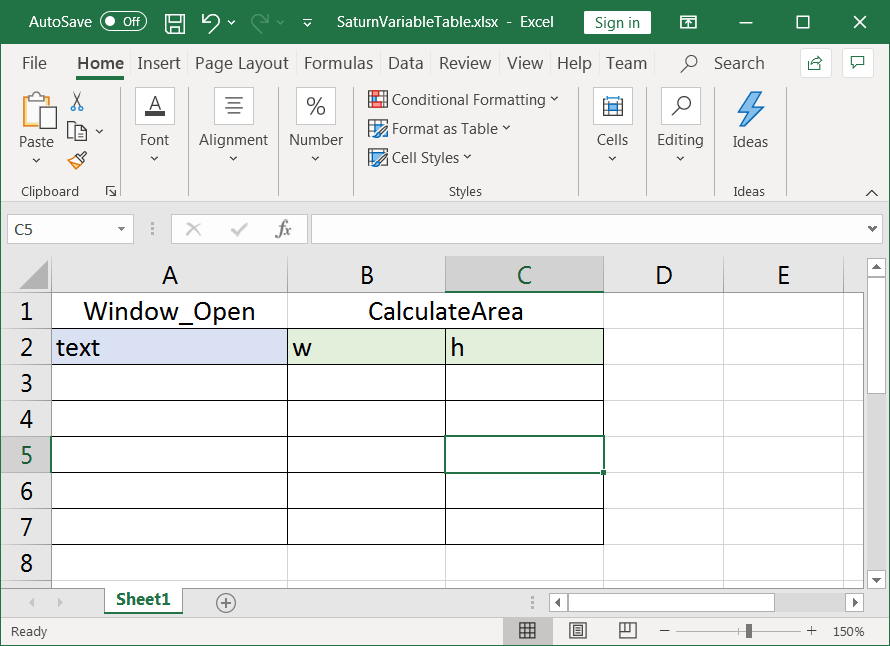Click the Sign in button
The height and width of the screenshot is (646, 890).
pos(617,23)
